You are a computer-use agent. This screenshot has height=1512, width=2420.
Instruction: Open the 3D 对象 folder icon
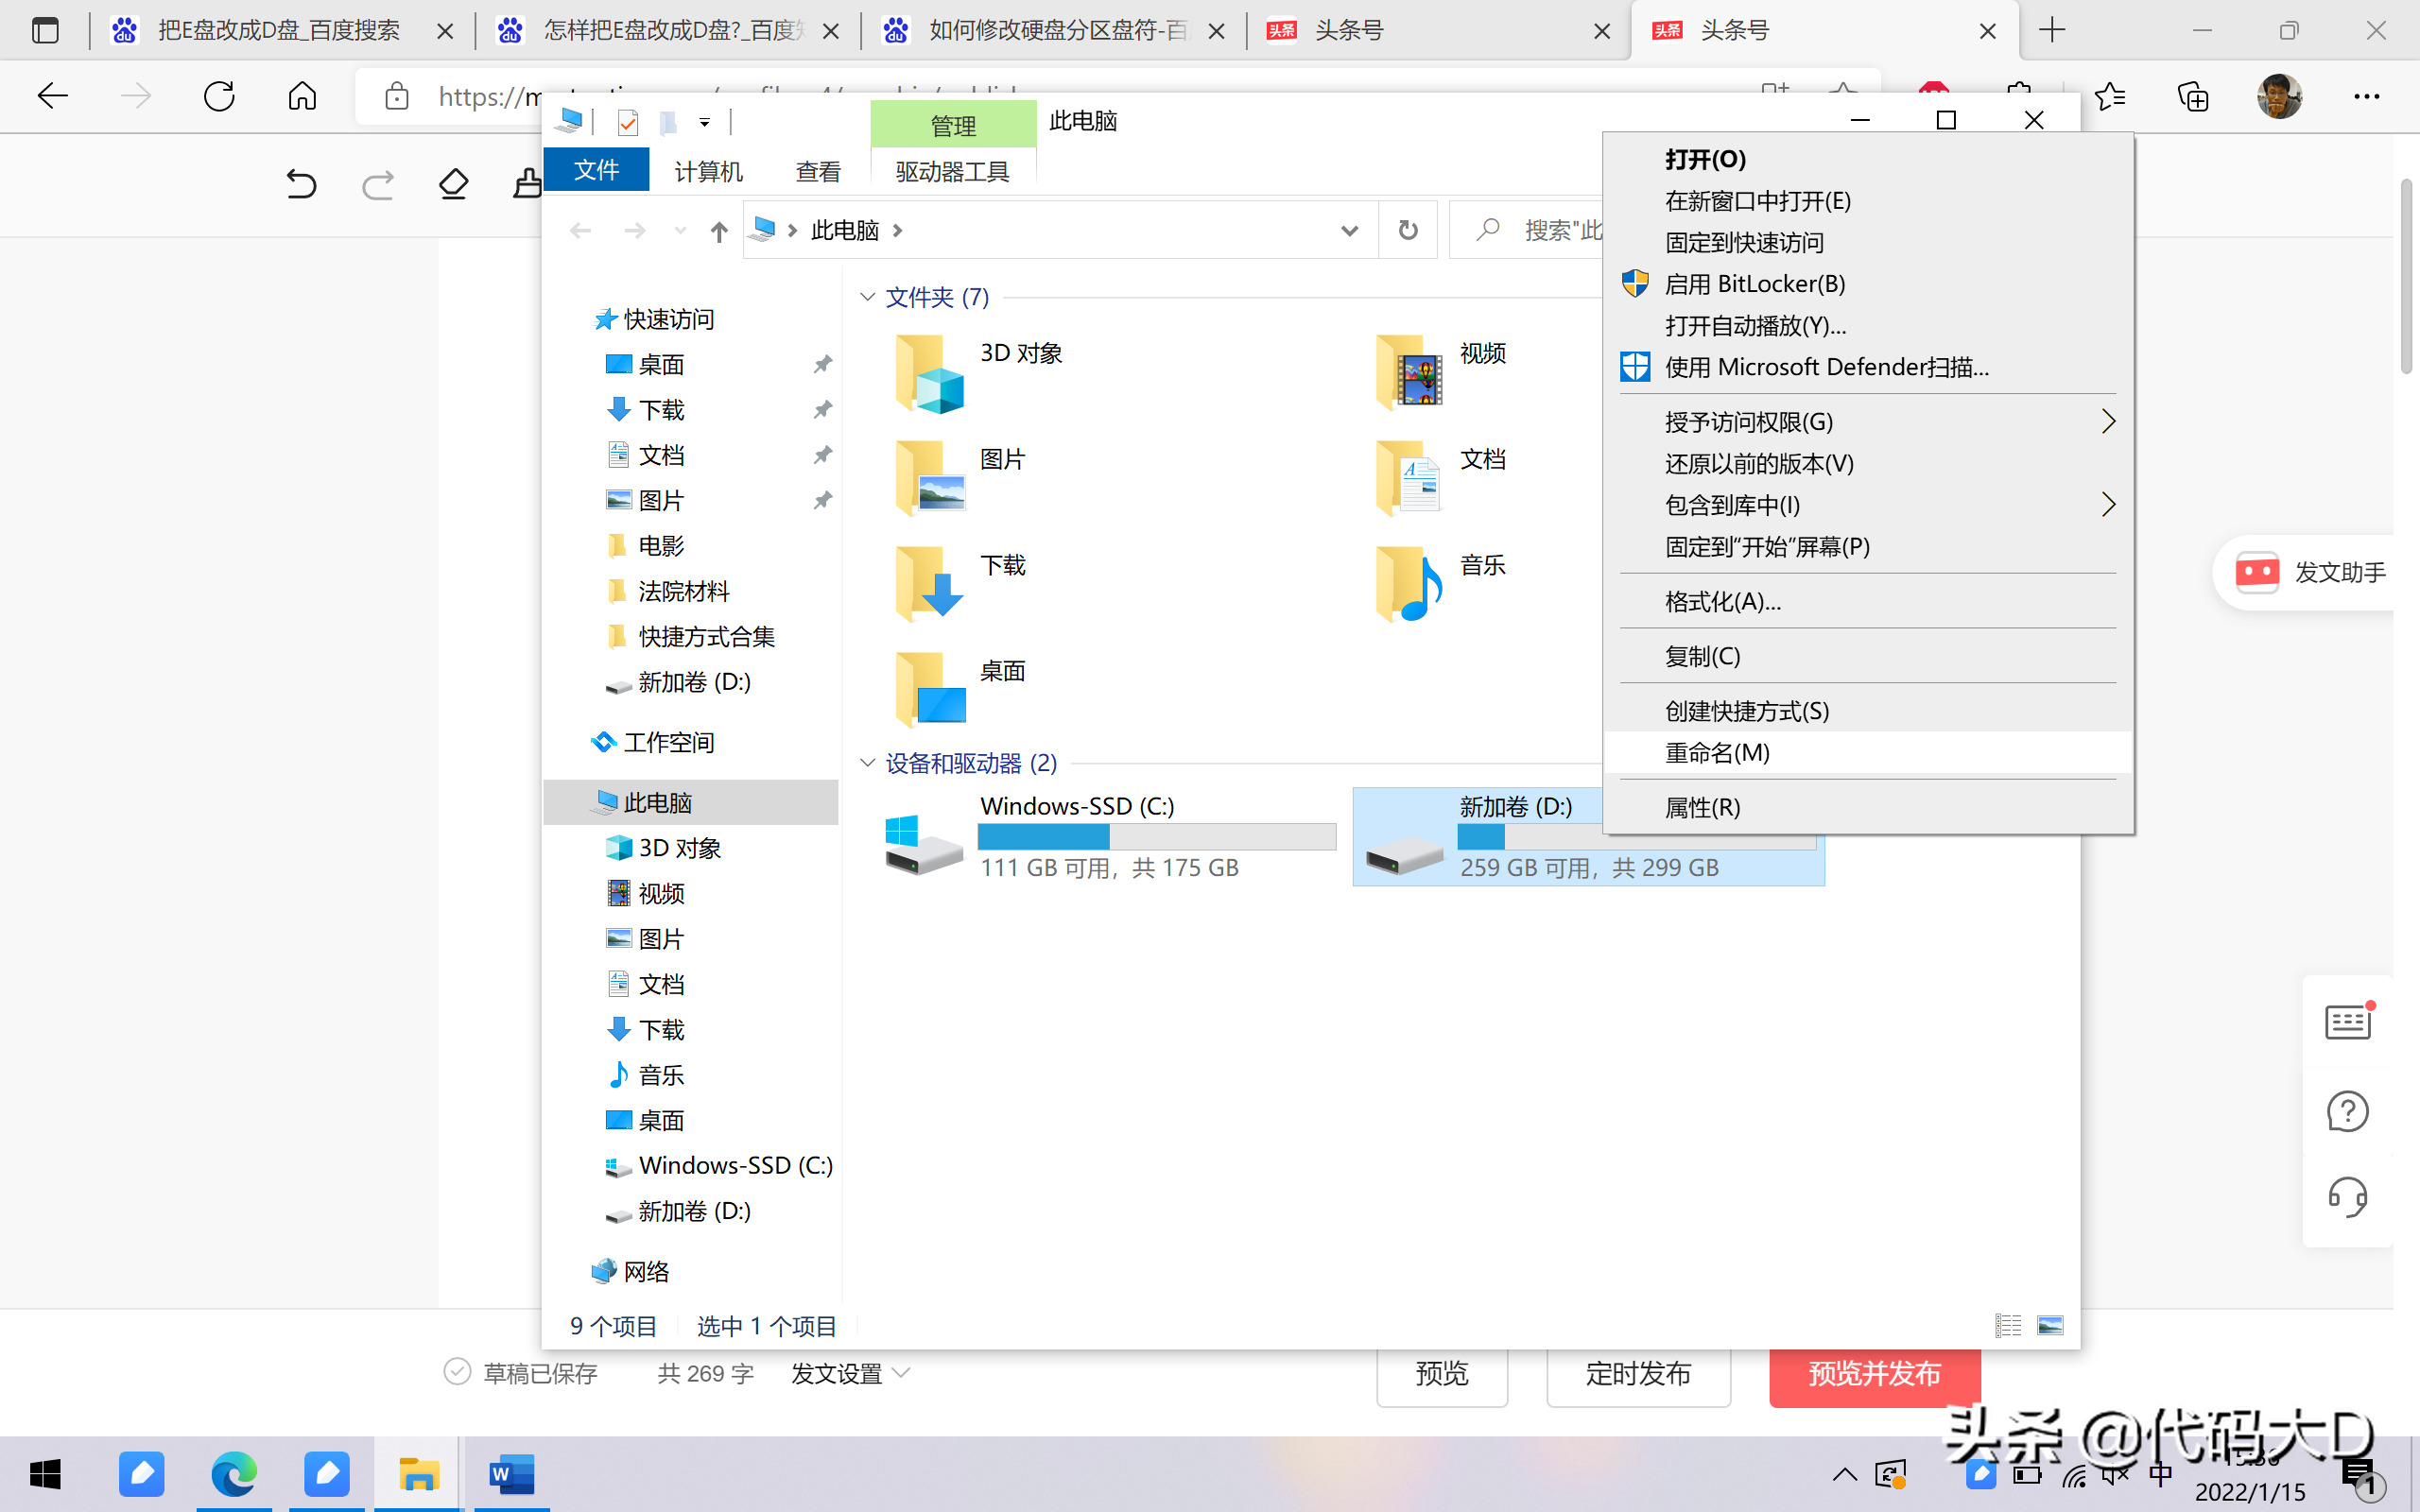(x=929, y=374)
